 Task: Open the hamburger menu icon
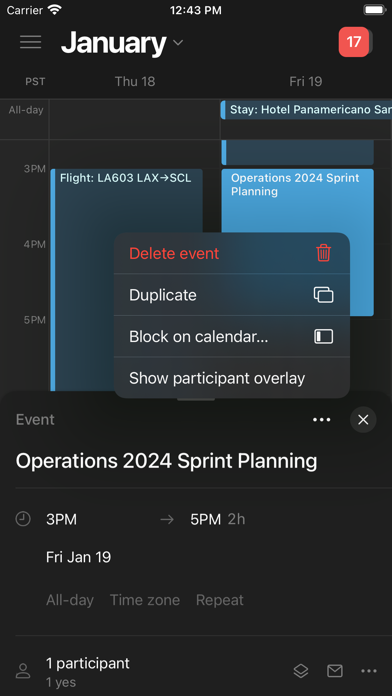[31, 42]
